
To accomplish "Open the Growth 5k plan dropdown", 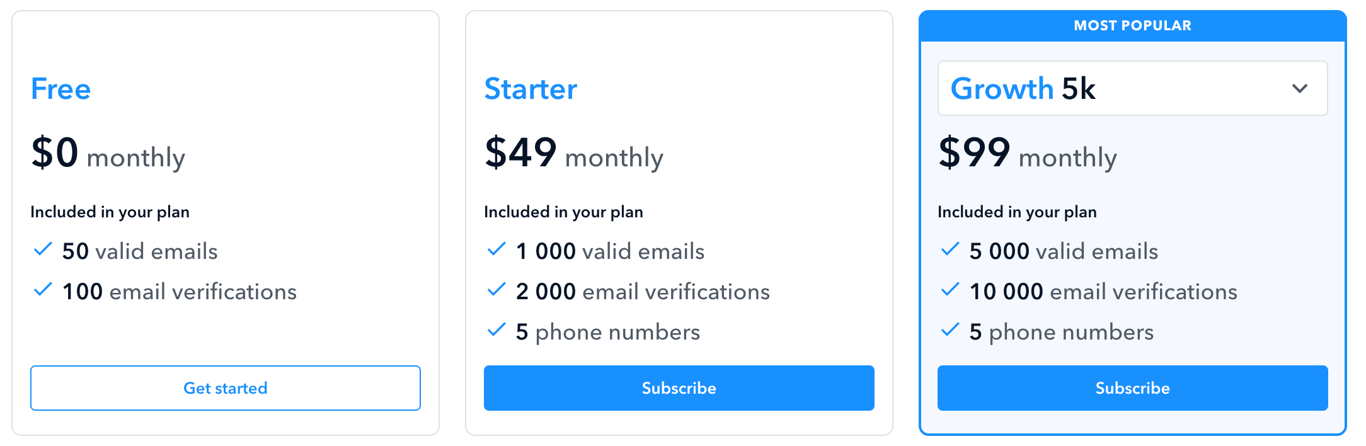I will coord(1132,88).
